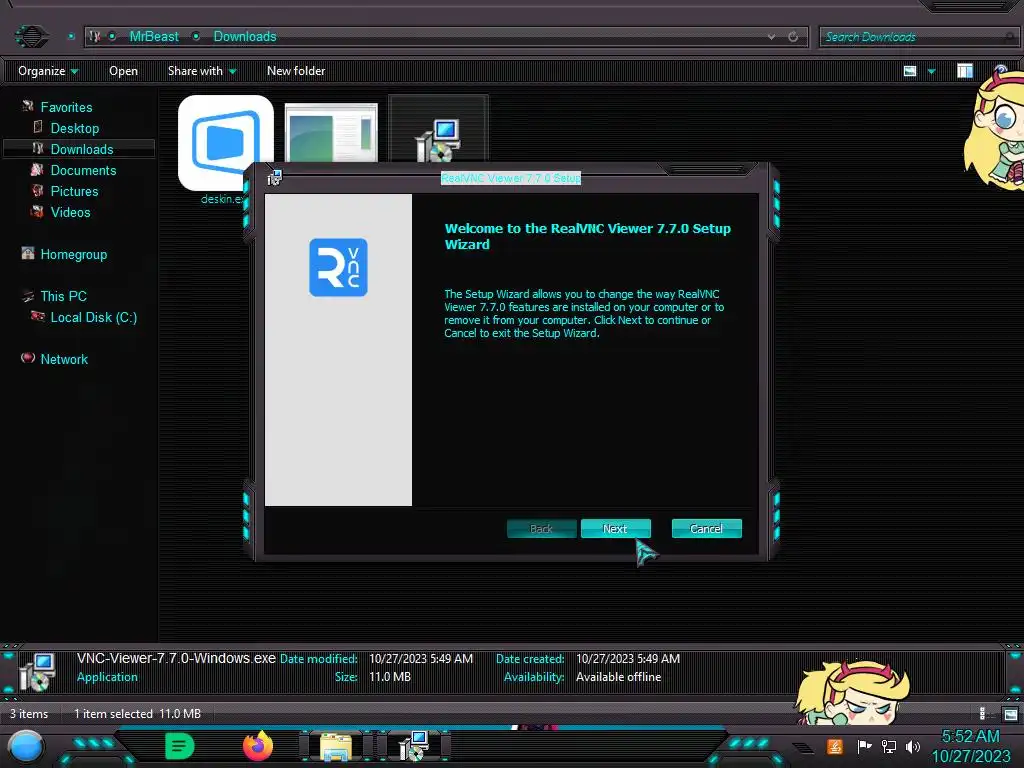Open Videos in the navigation pane
Image resolution: width=1024 pixels, height=768 pixels.
pyautogui.click(x=71, y=212)
